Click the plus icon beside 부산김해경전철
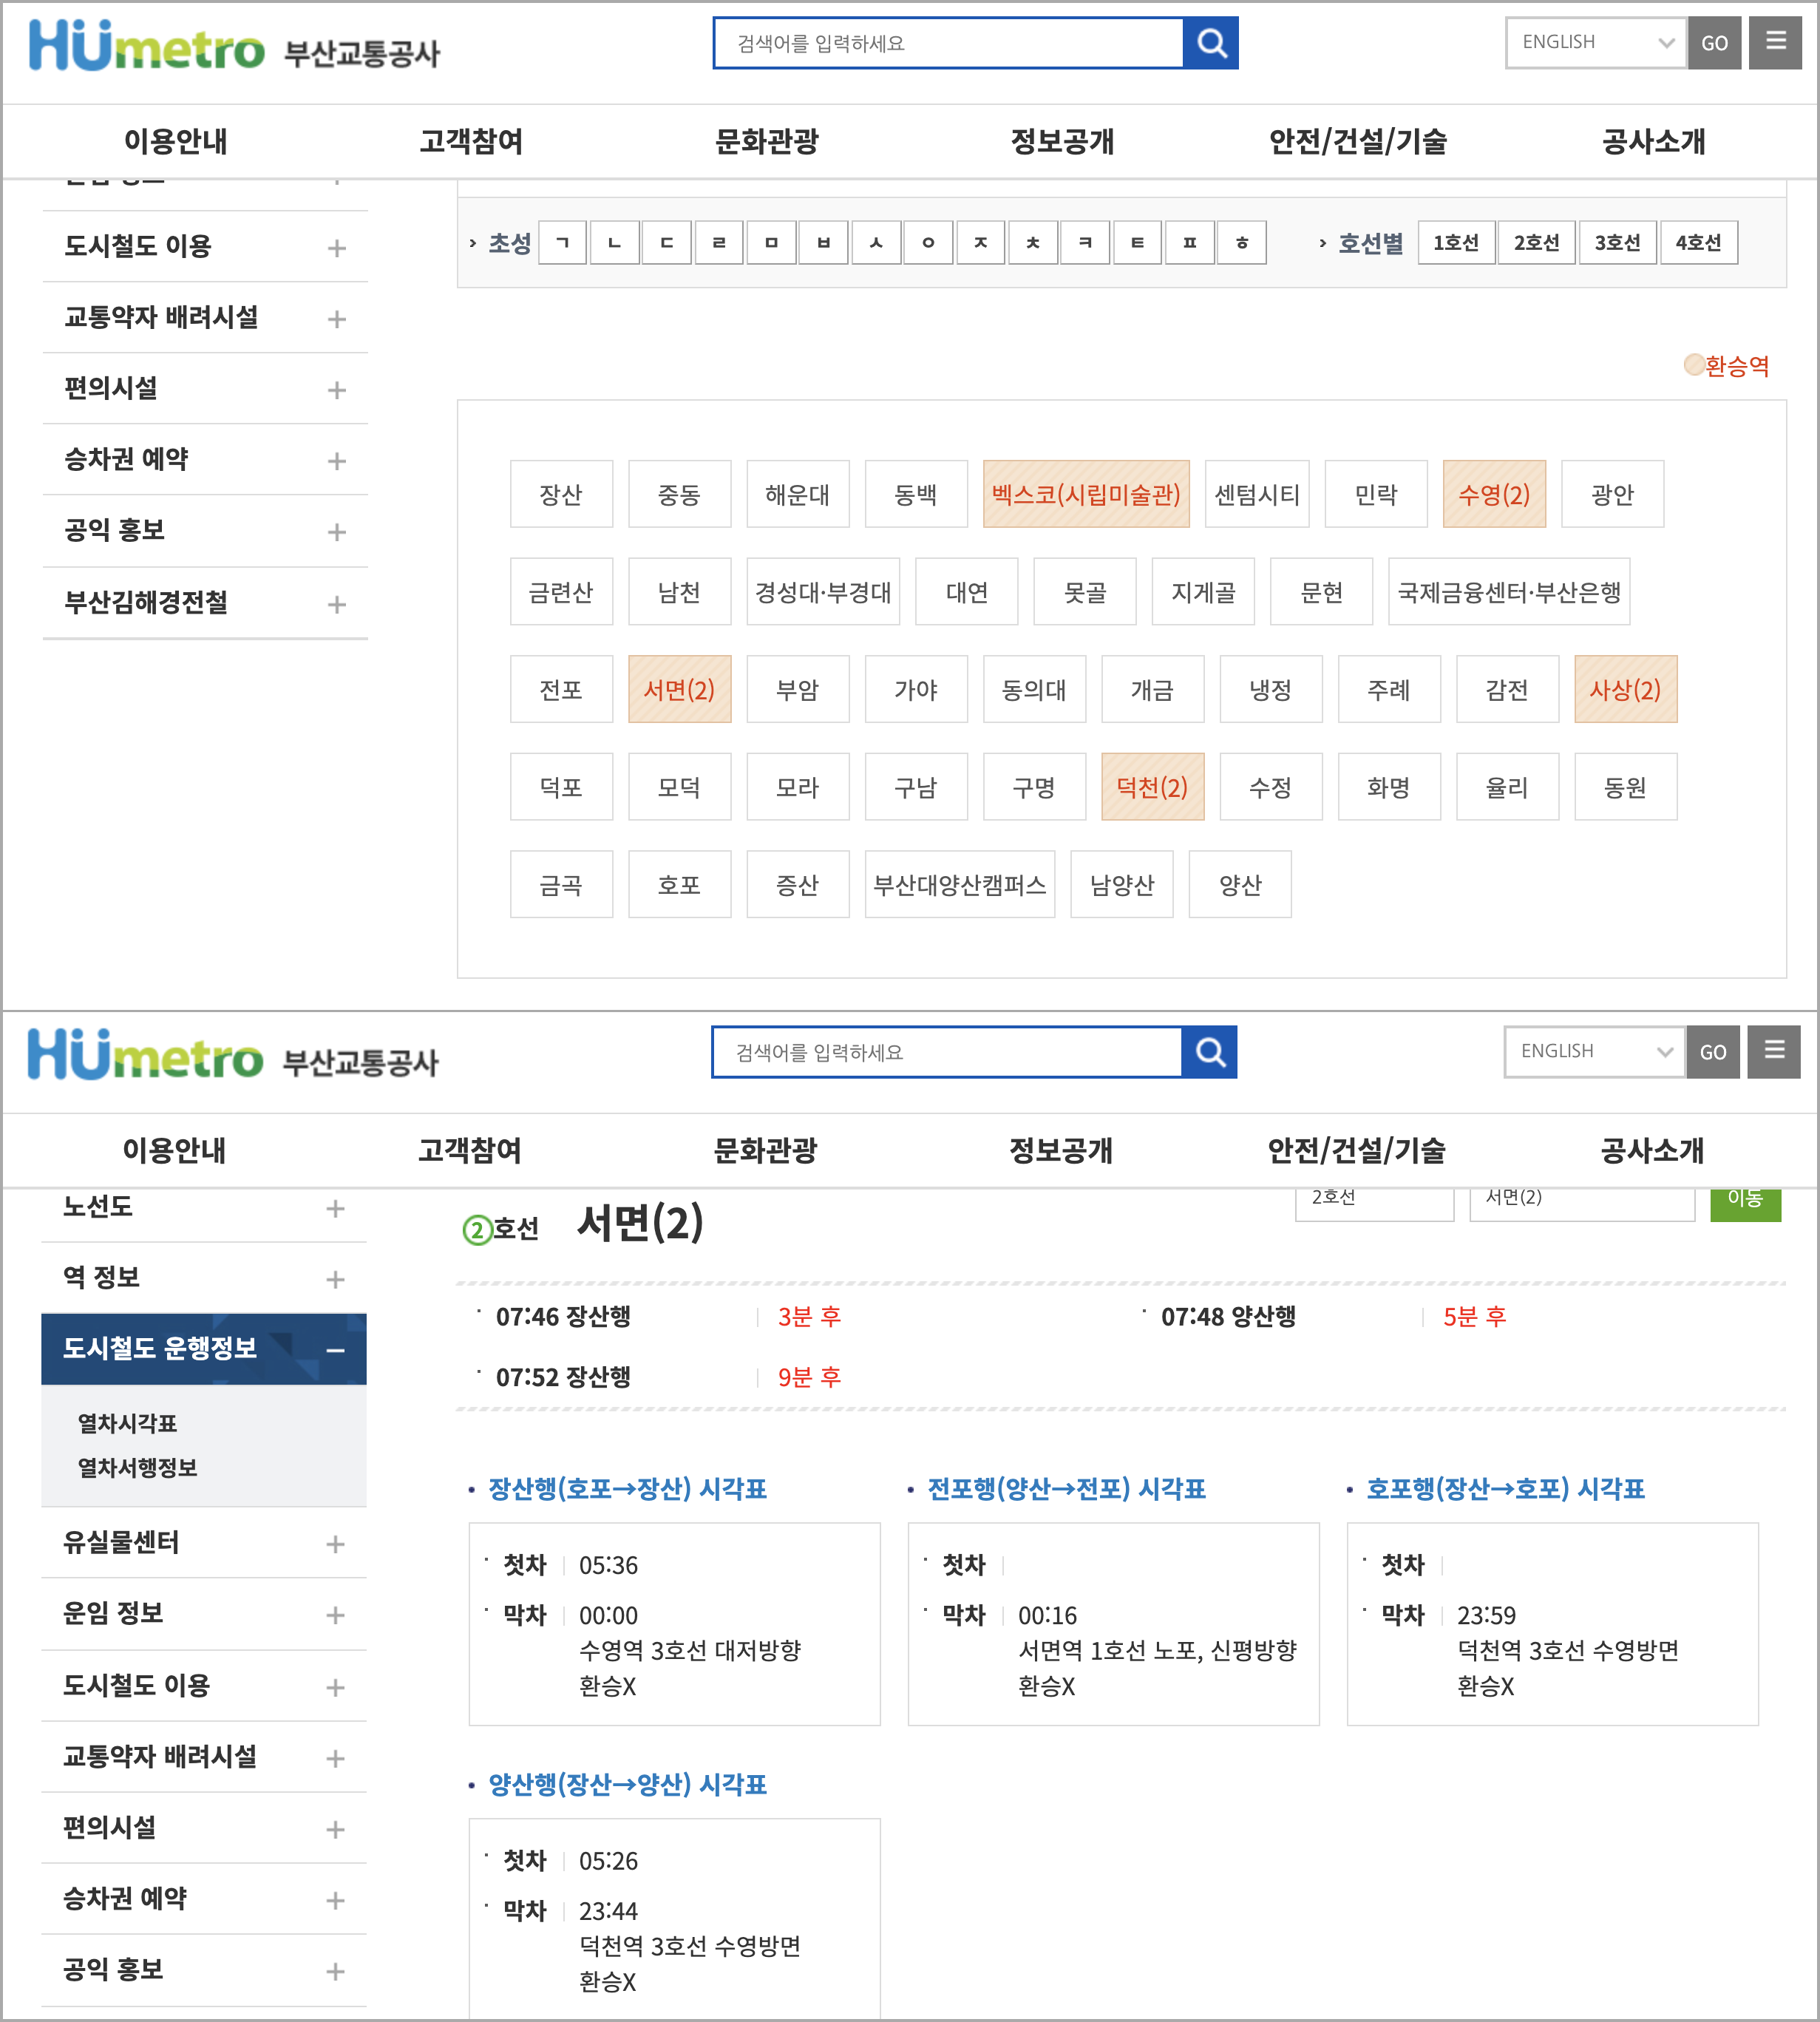 [337, 604]
